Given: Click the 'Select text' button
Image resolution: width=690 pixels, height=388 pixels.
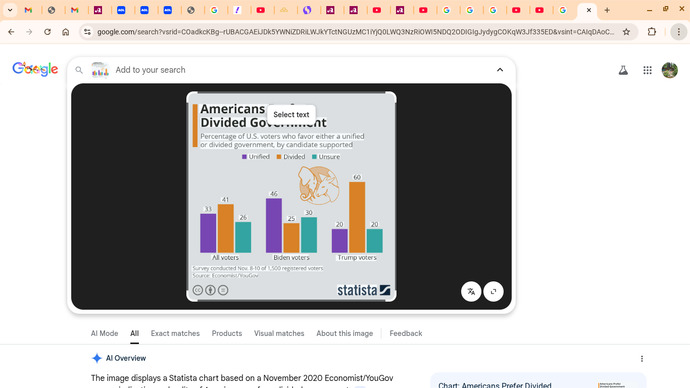Looking at the screenshot, I should pyautogui.click(x=291, y=114).
